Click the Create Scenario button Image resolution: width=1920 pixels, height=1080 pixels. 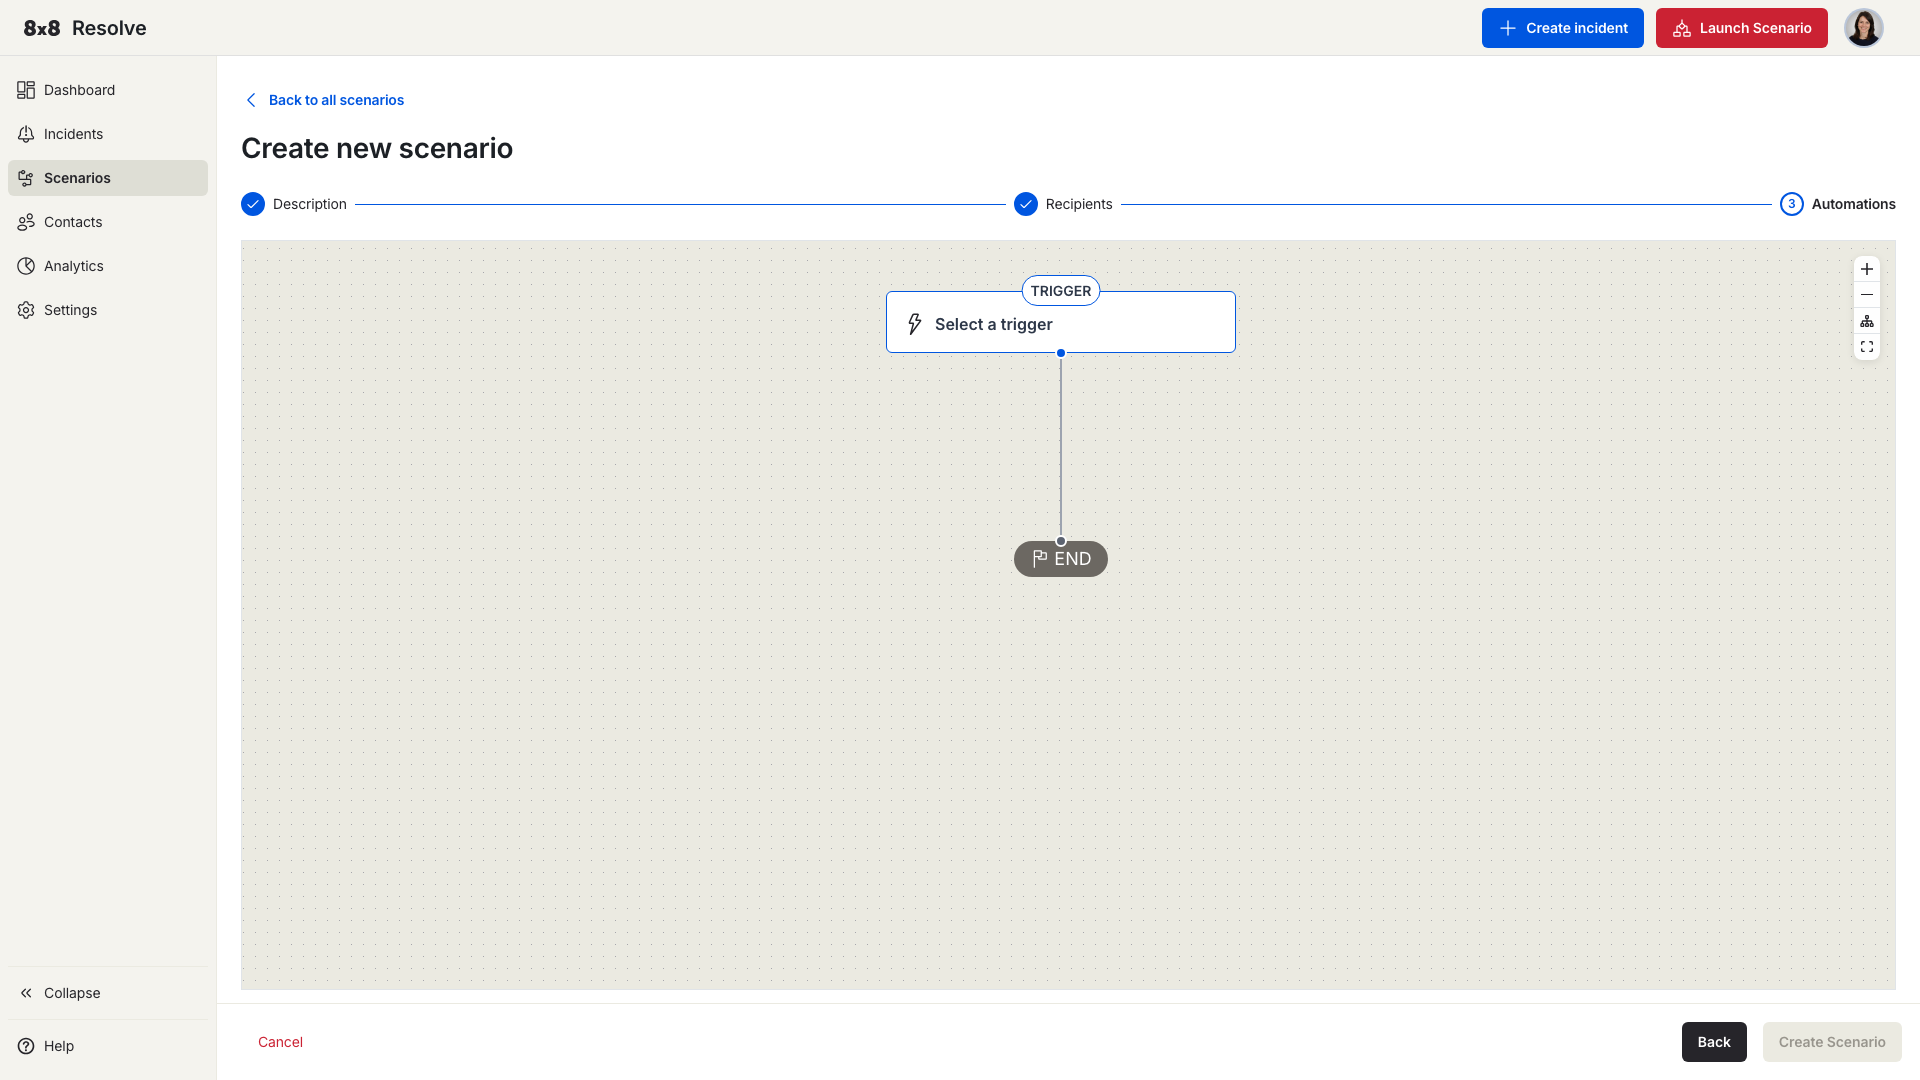click(1832, 1042)
